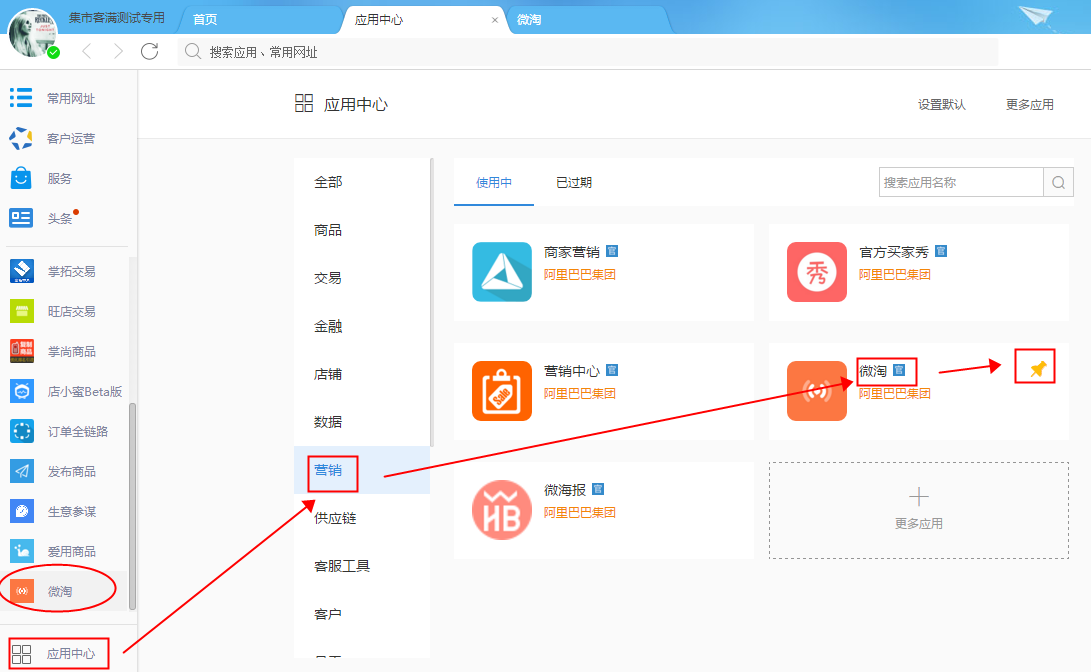Click the 集市客满测试专用 account name
This screenshot has width=1091, height=672.
pyautogui.click(x=116, y=18)
